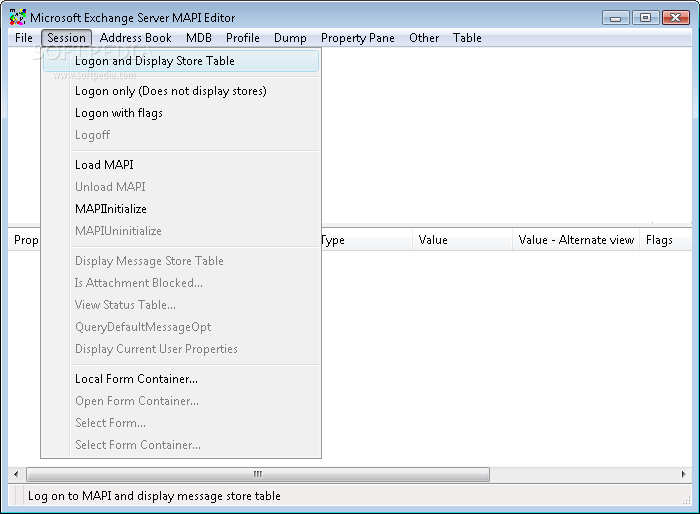Click Select Form Container... entry
Viewport: 700px width, 514px height.
click(x=181, y=445)
